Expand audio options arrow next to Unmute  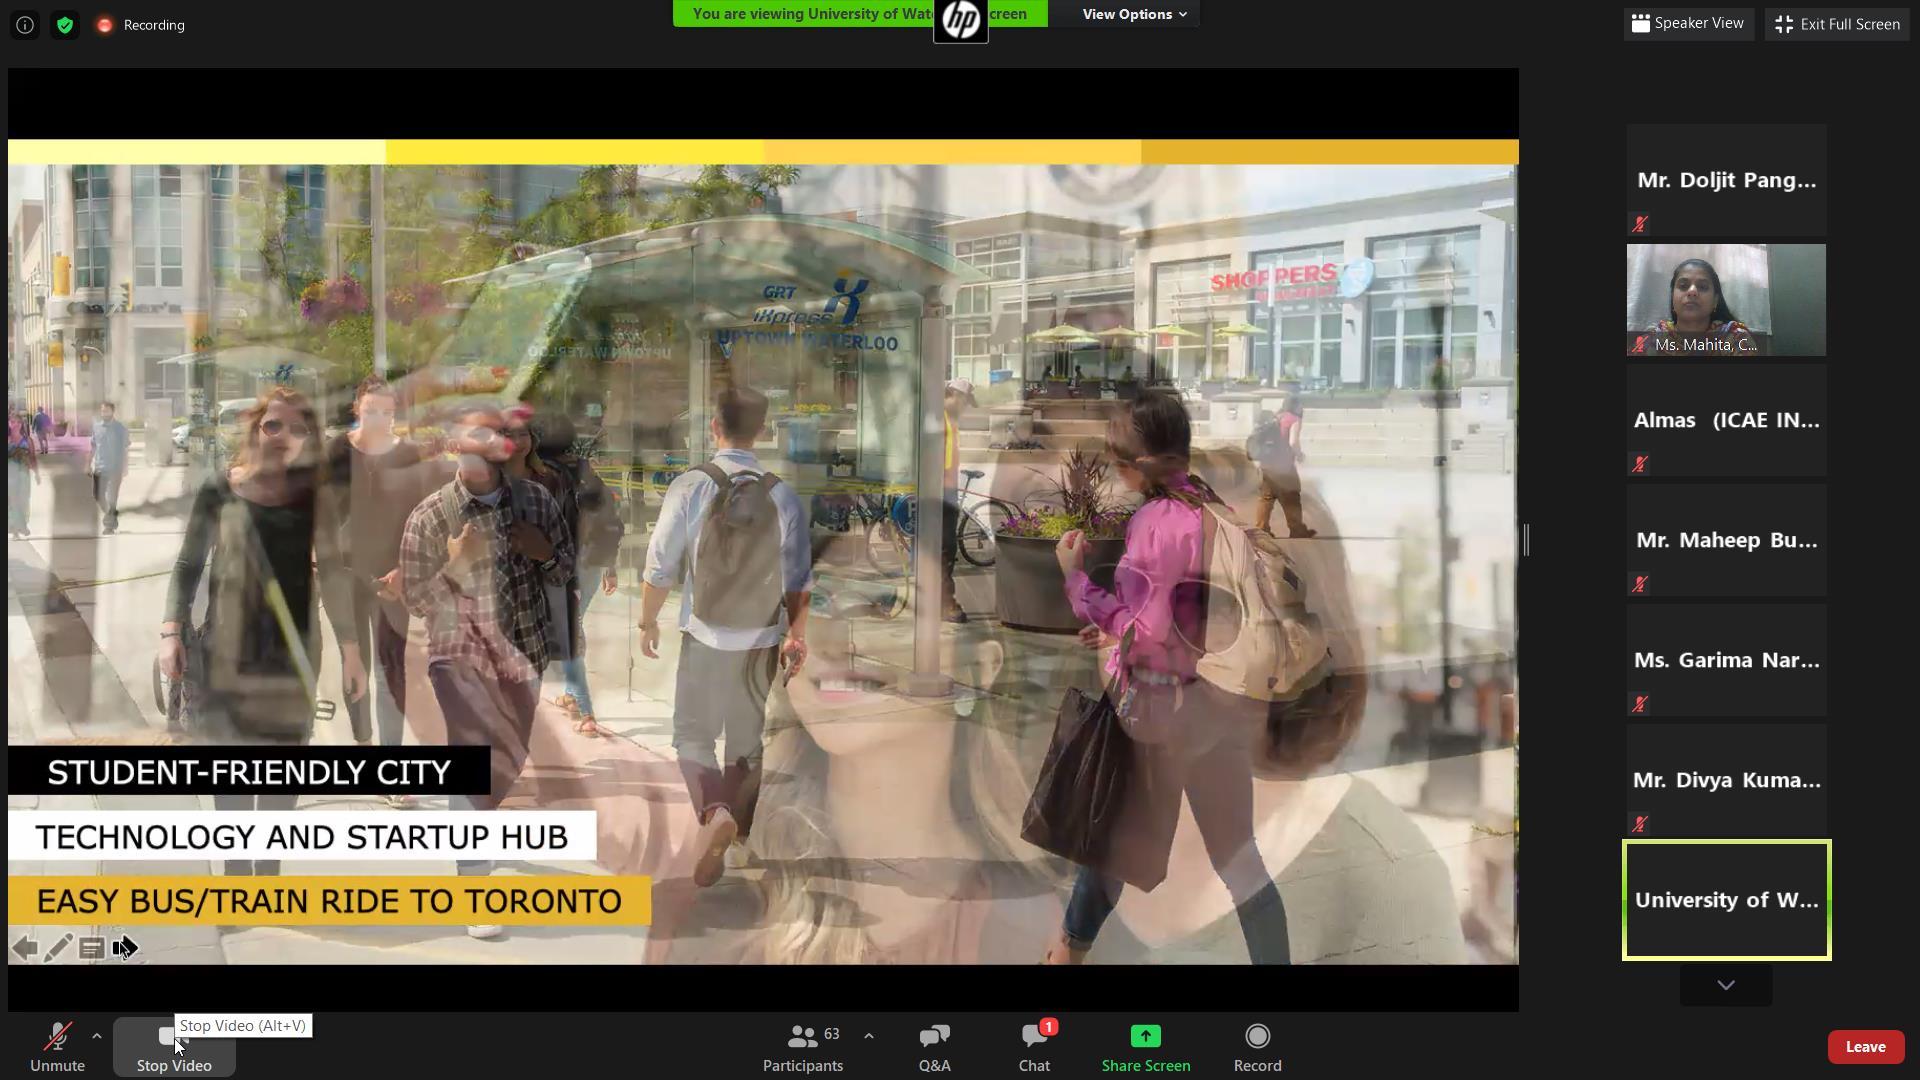click(x=97, y=1036)
